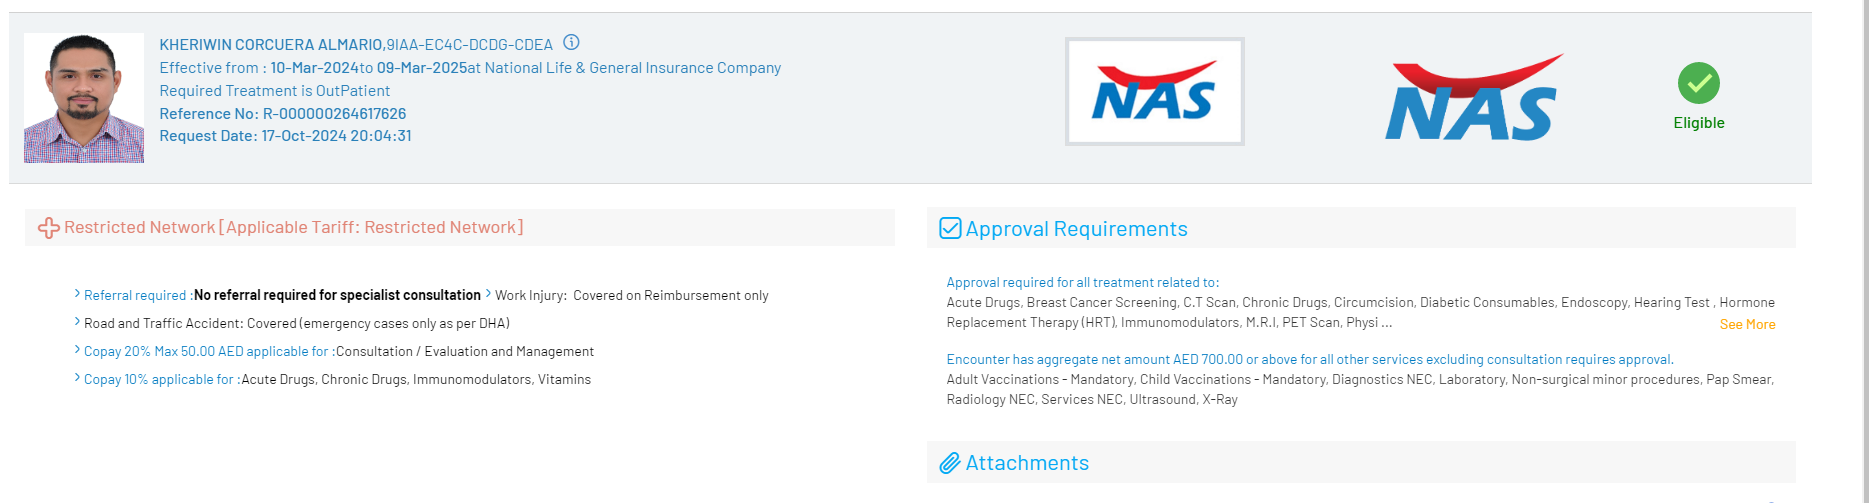Click the Approval Requirements check icon
Screen dimensions: 1869x503
[x=950, y=229]
